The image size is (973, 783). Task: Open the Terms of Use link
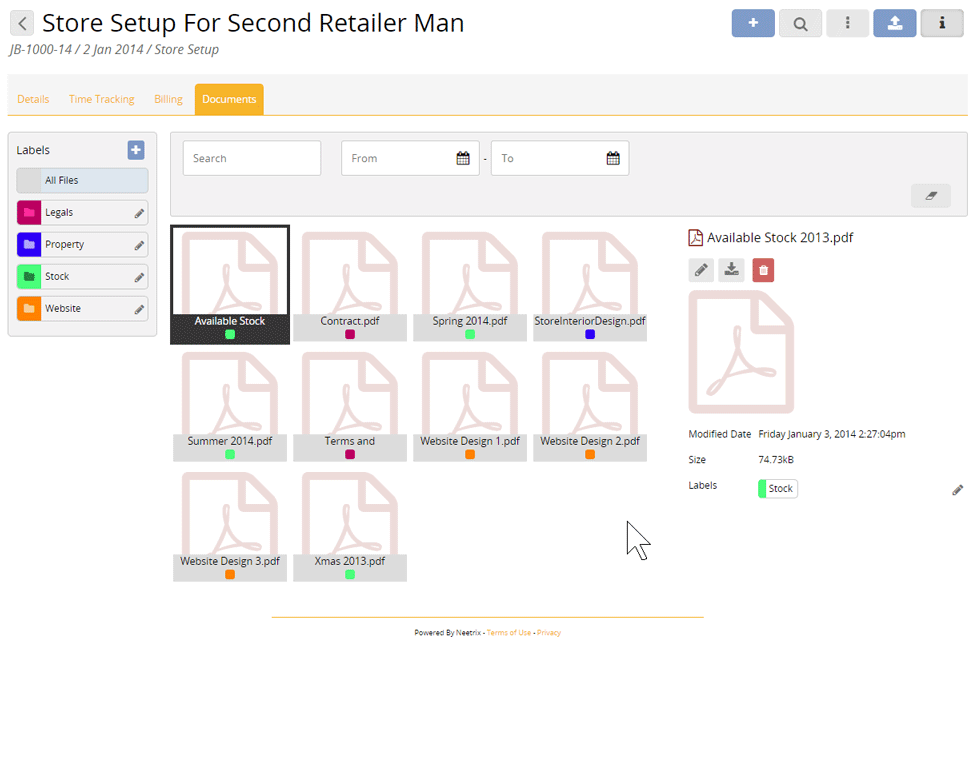(509, 633)
